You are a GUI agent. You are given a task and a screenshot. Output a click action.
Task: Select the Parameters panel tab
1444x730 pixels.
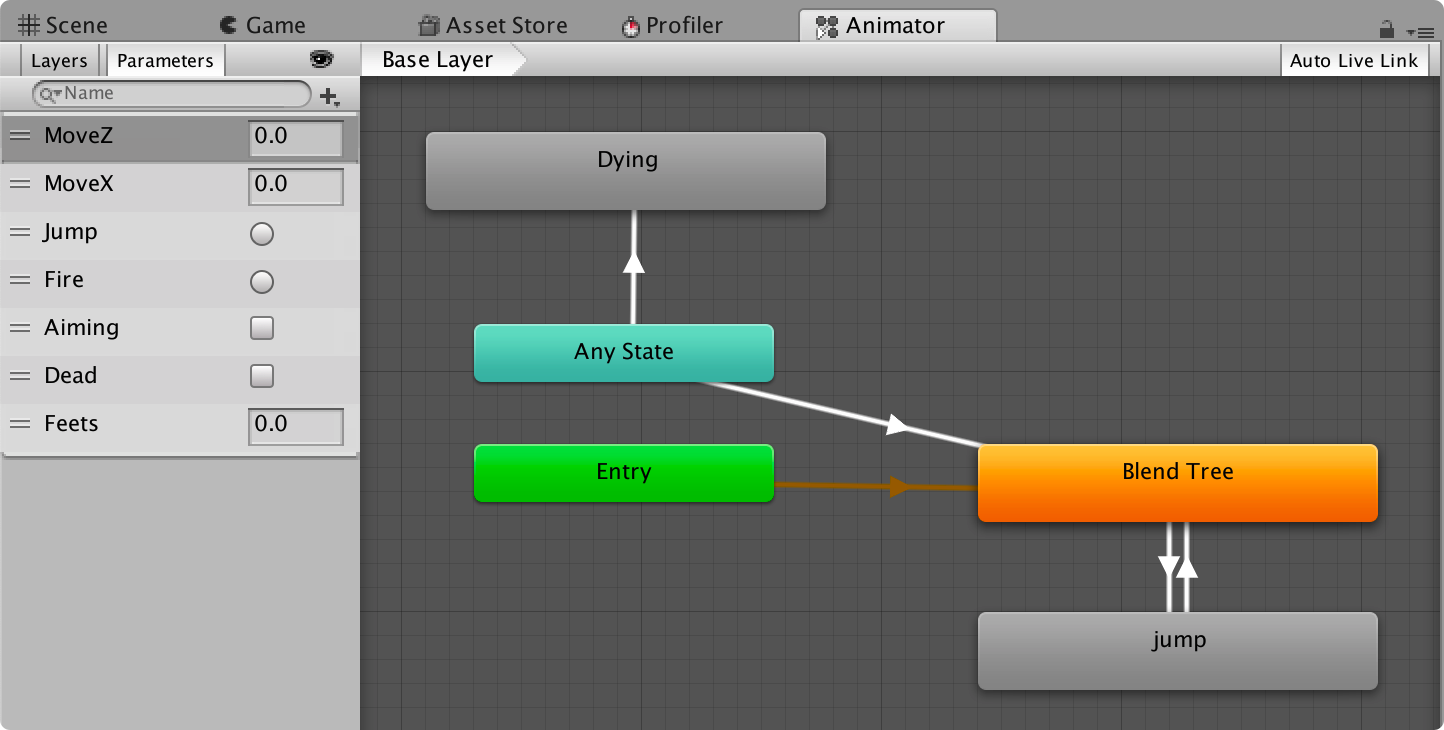(x=165, y=61)
